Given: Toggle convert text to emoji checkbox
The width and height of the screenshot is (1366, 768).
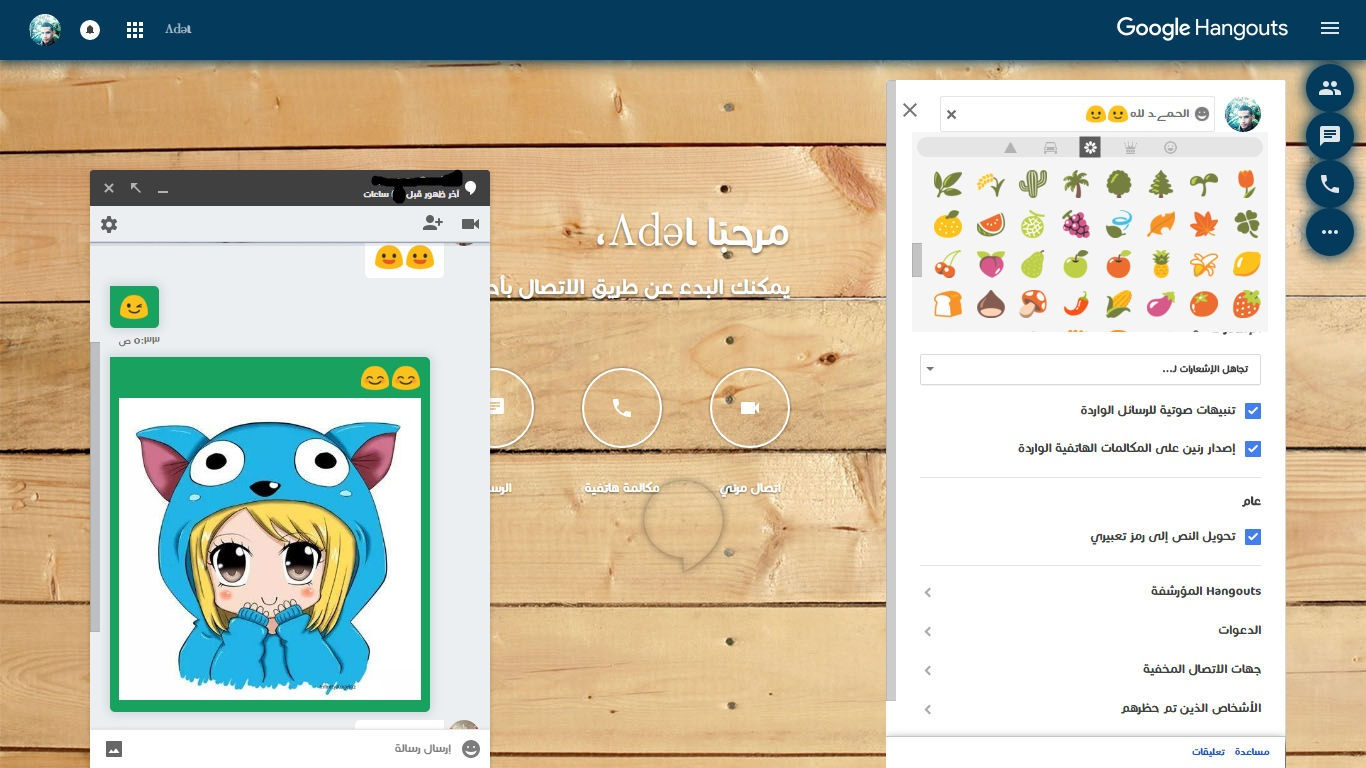Looking at the screenshot, I should [1253, 537].
